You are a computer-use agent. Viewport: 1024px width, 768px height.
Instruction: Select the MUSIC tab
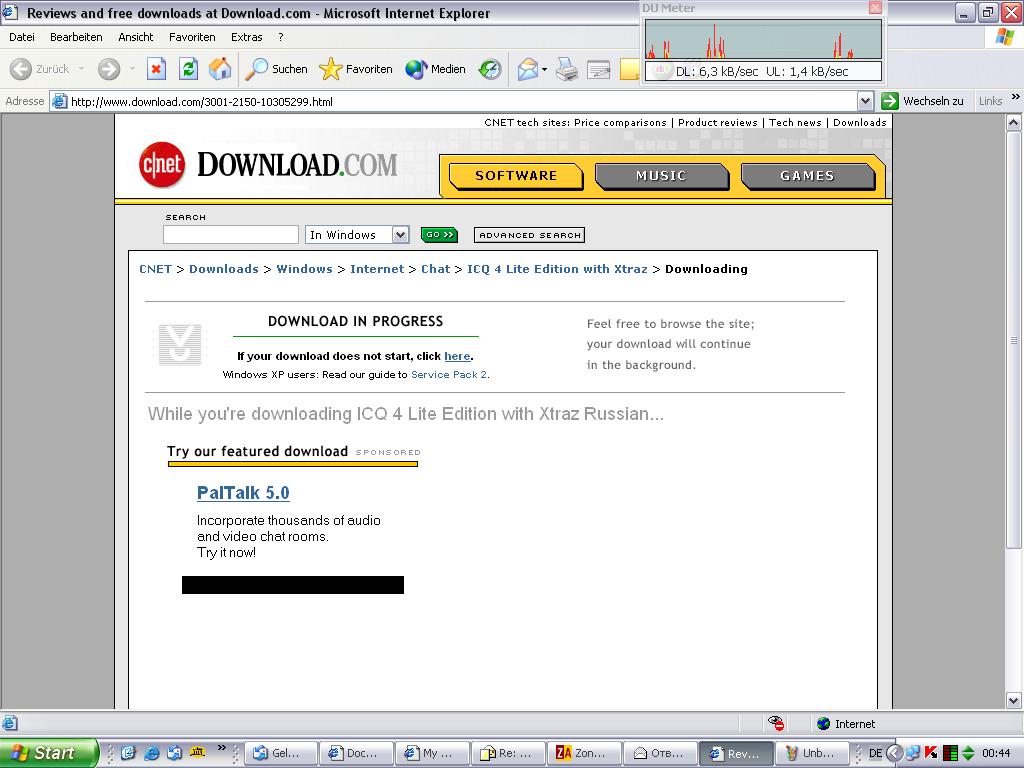[x=661, y=176]
